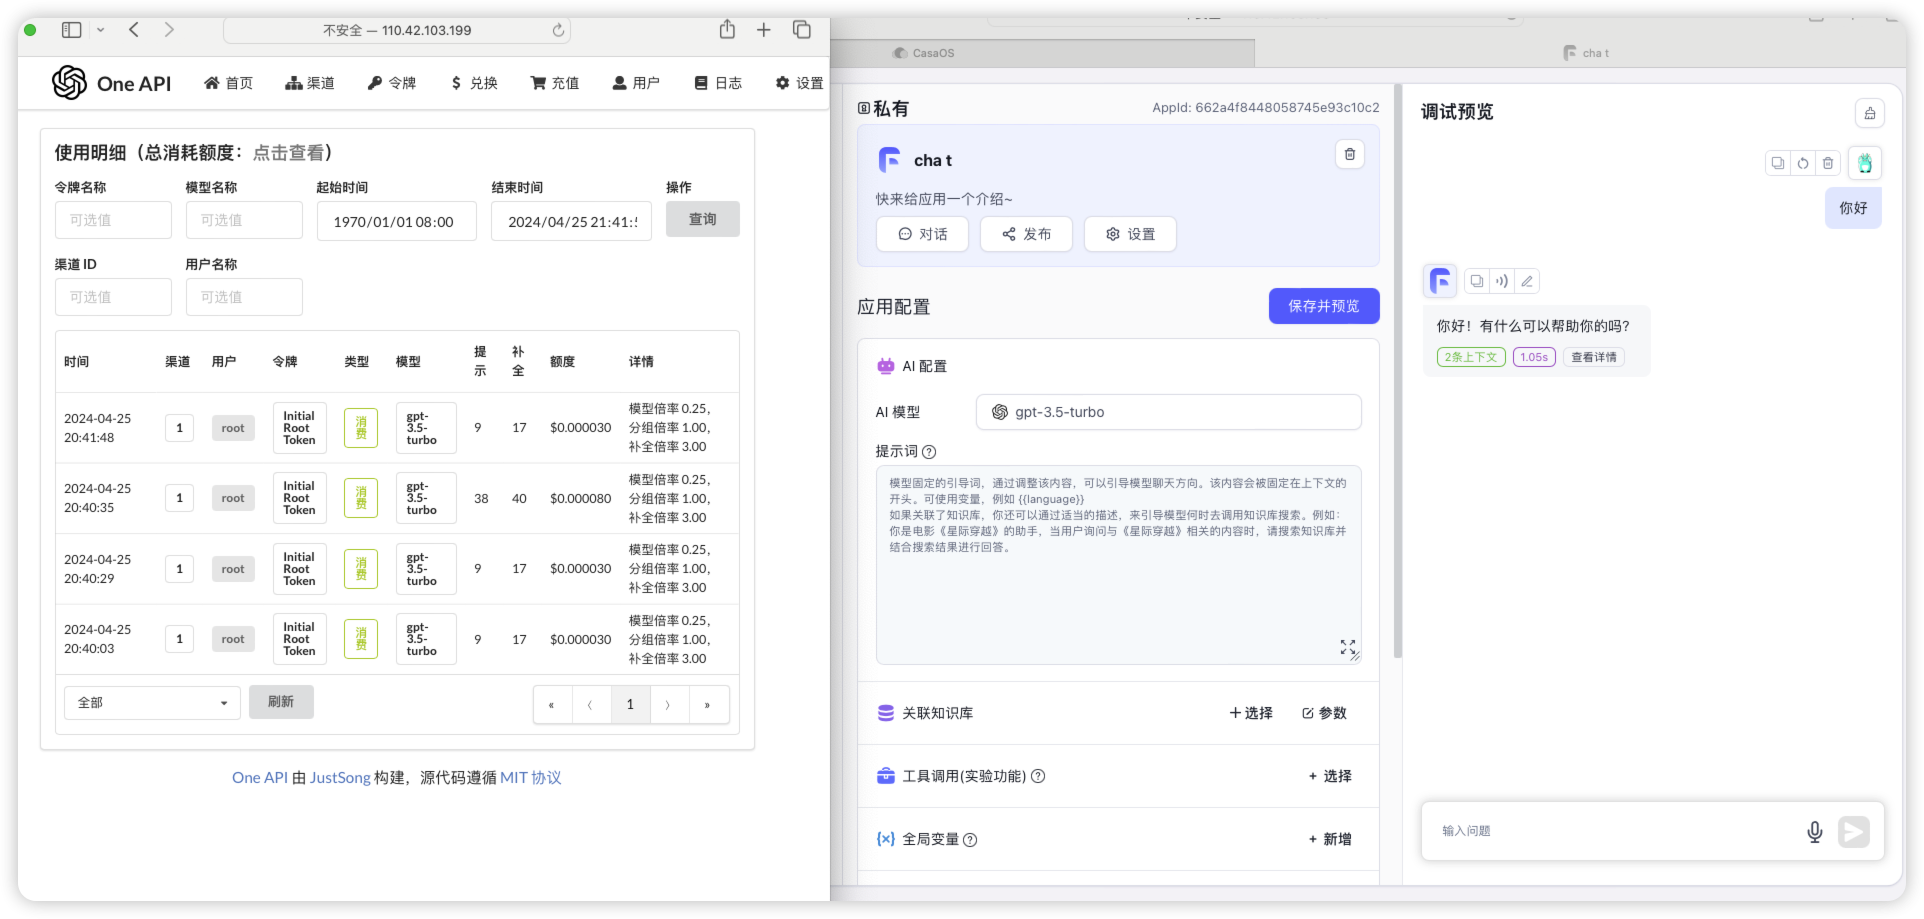Image resolution: width=1924 pixels, height=919 pixels.
Task: Click the 设置 button on app card
Action: [x=1130, y=234]
